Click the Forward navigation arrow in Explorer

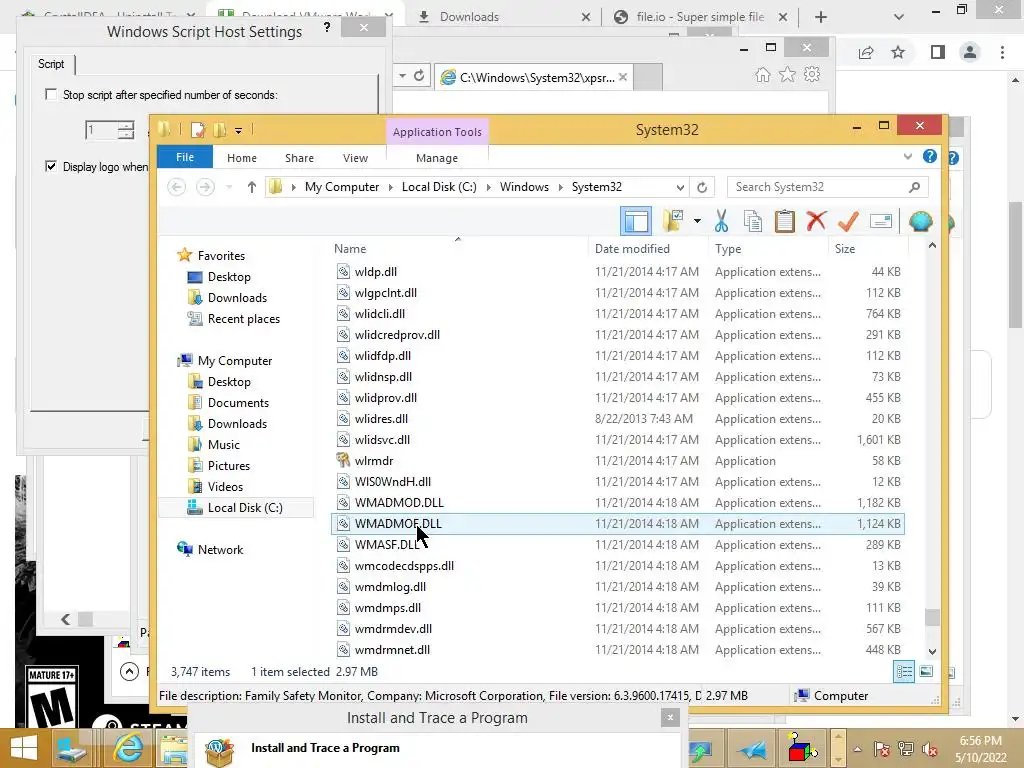click(x=205, y=187)
